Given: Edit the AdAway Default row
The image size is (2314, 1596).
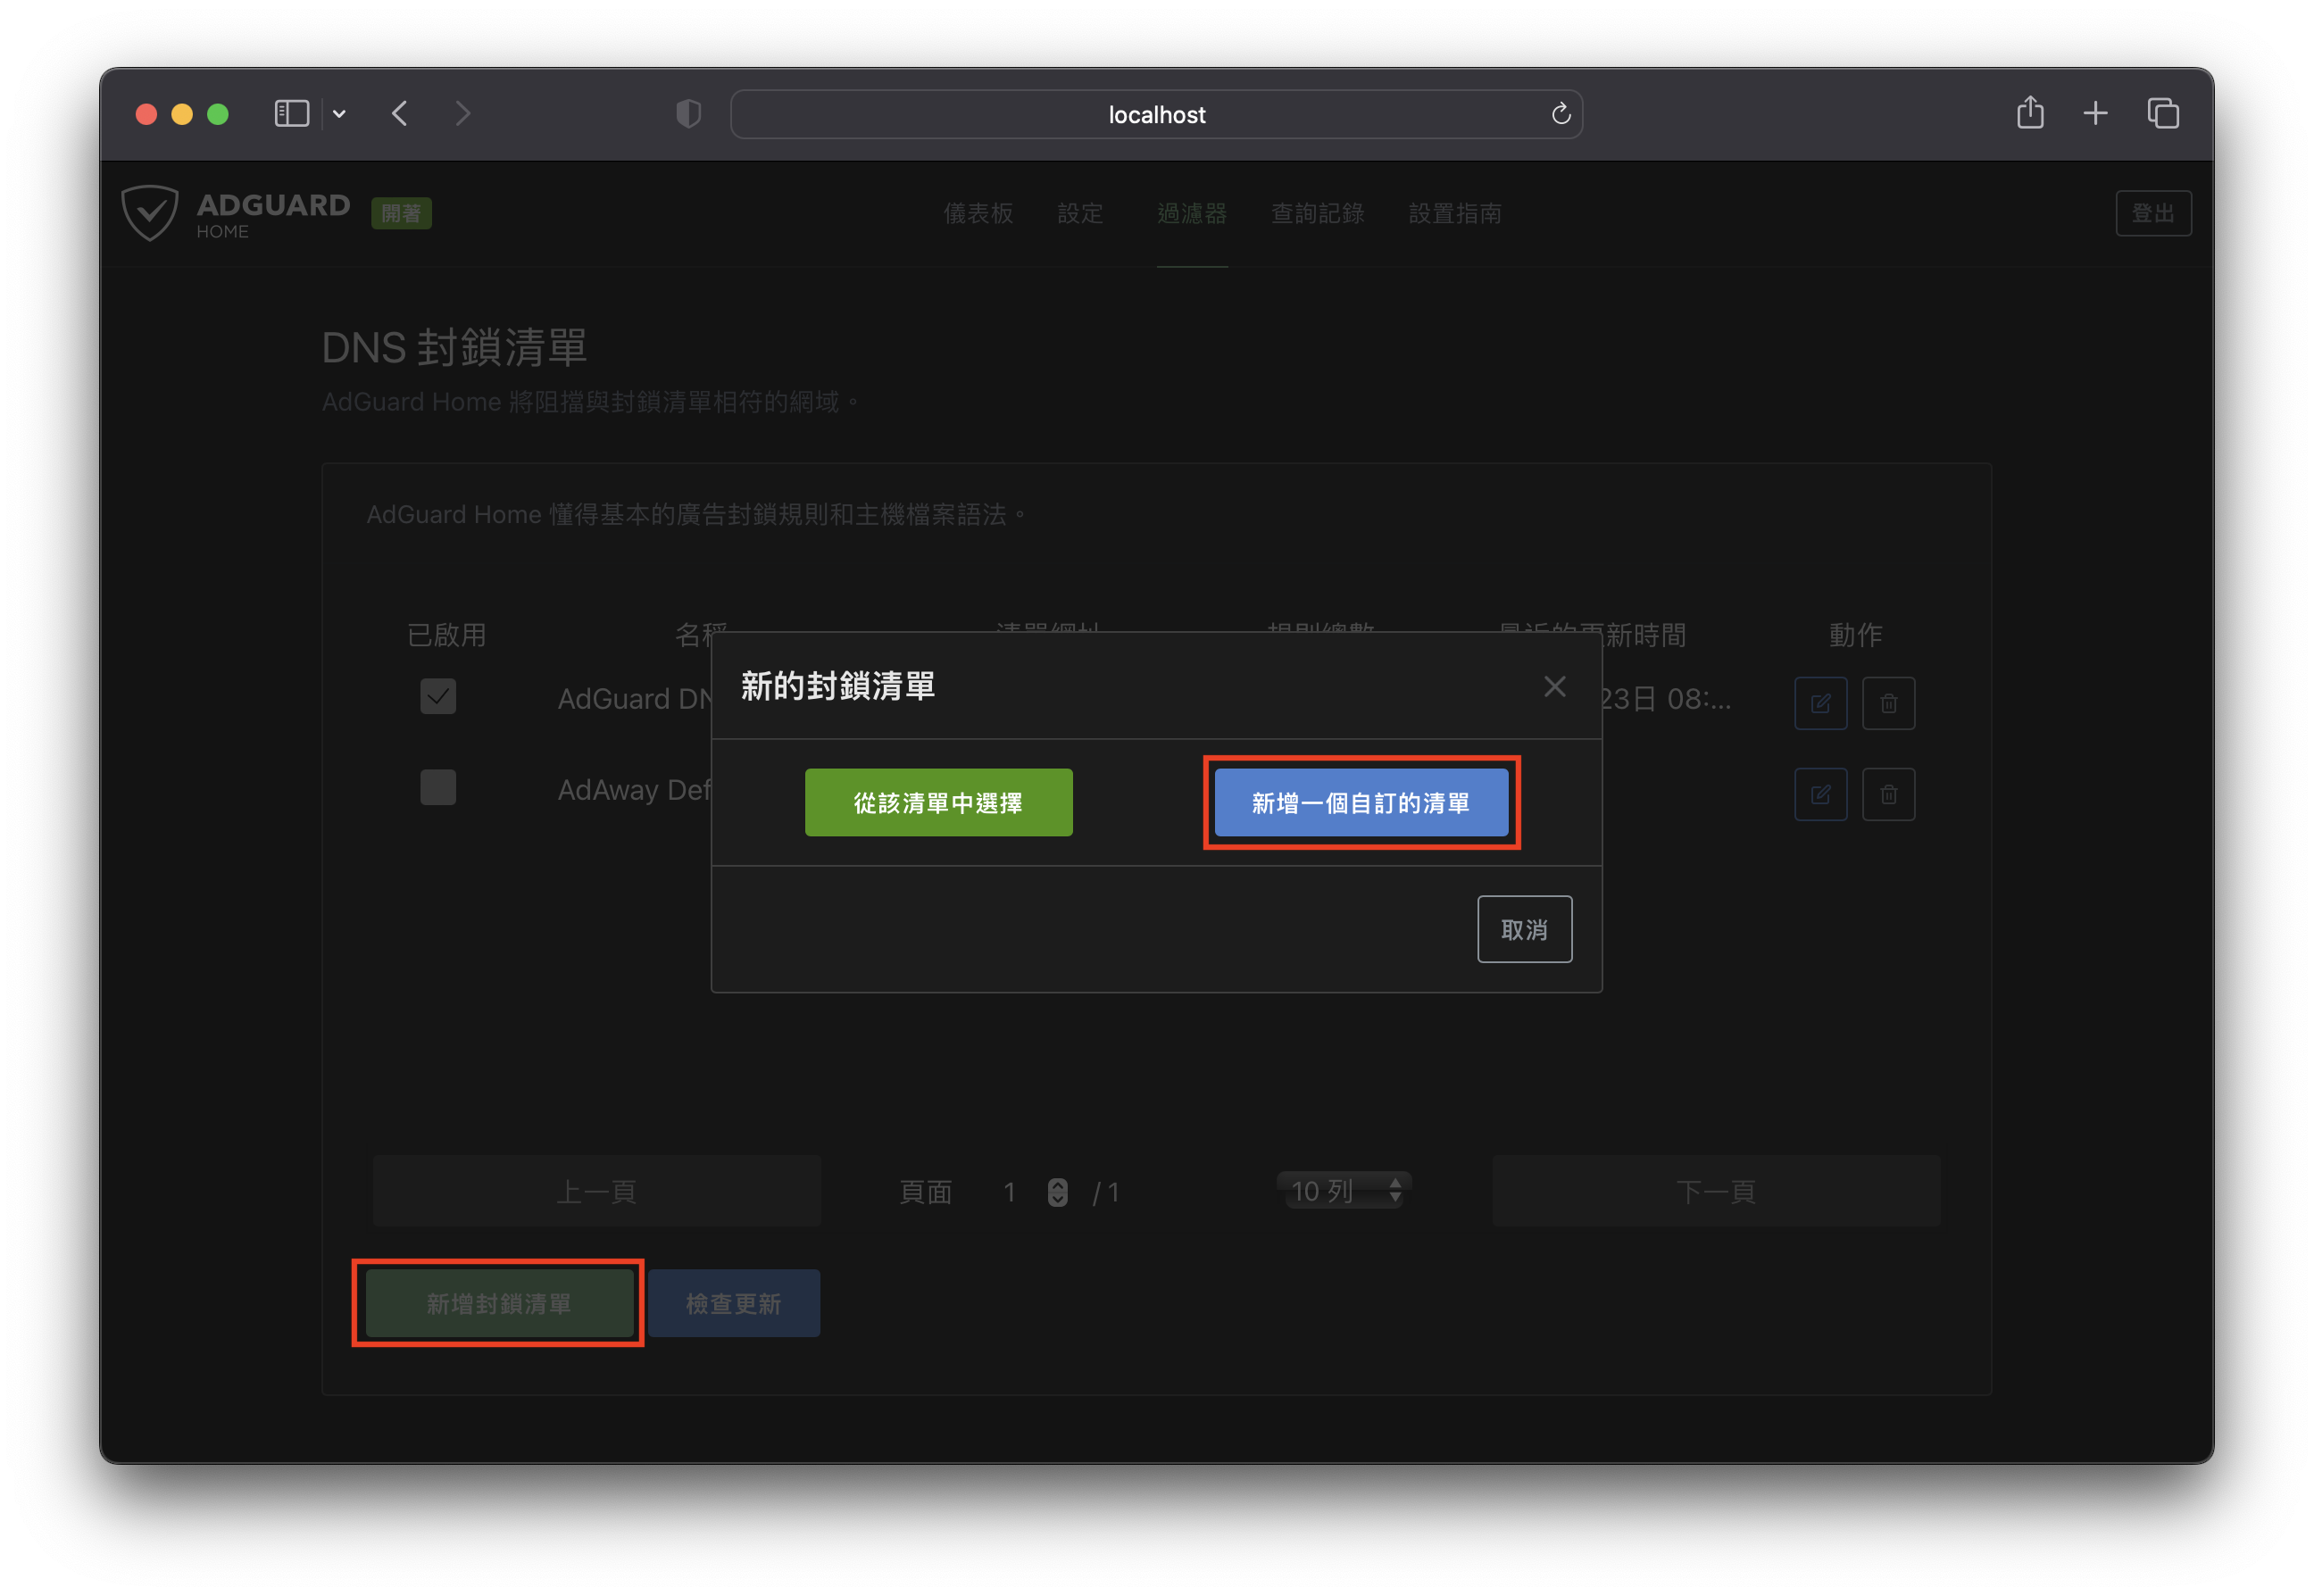Looking at the screenshot, I should click(x=1820, y=794).
